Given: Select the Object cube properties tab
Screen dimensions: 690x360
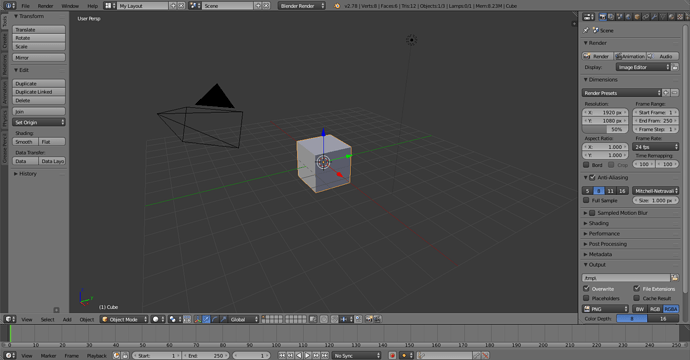Looking at the screenshot, I should [637, 17].
